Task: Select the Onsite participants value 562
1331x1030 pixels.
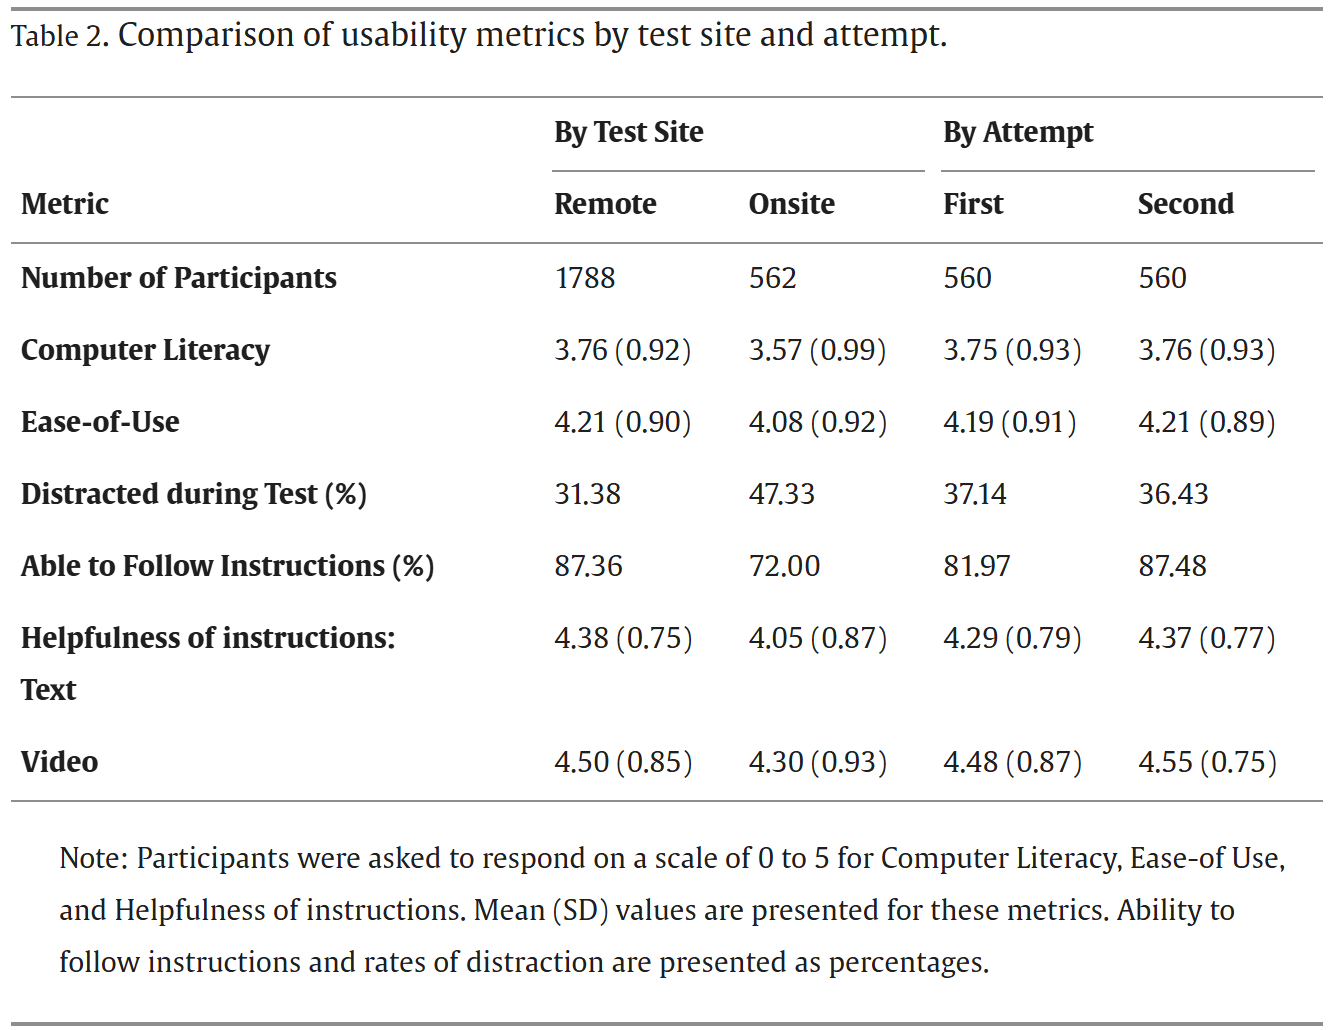Action: pyautogui.click(x=772, y=278)
